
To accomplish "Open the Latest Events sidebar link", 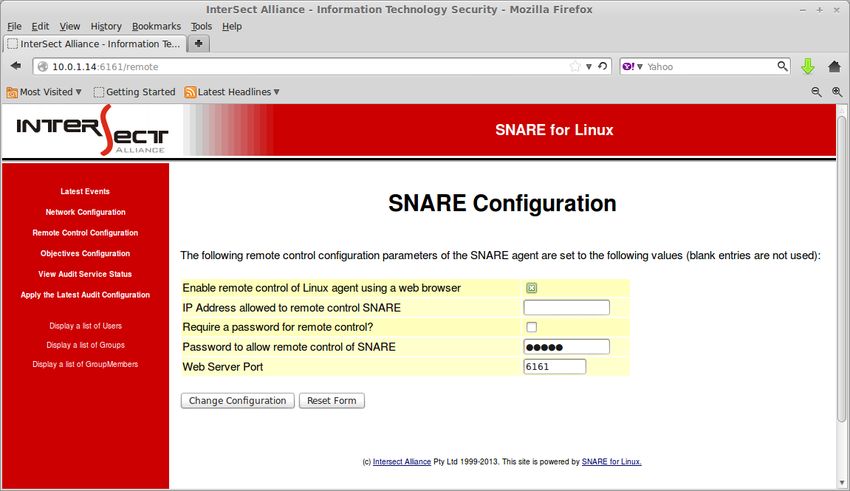I will click(85, 191).
